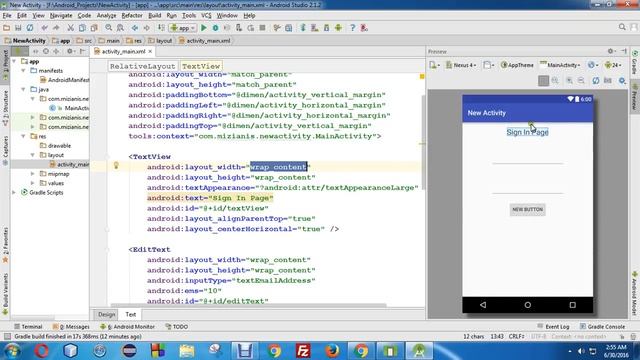Open the orientation dropdown in Preview
Image resolution: width=640 pixels, height=360 pixels.
pyautogui.click(x=489, y=65)
